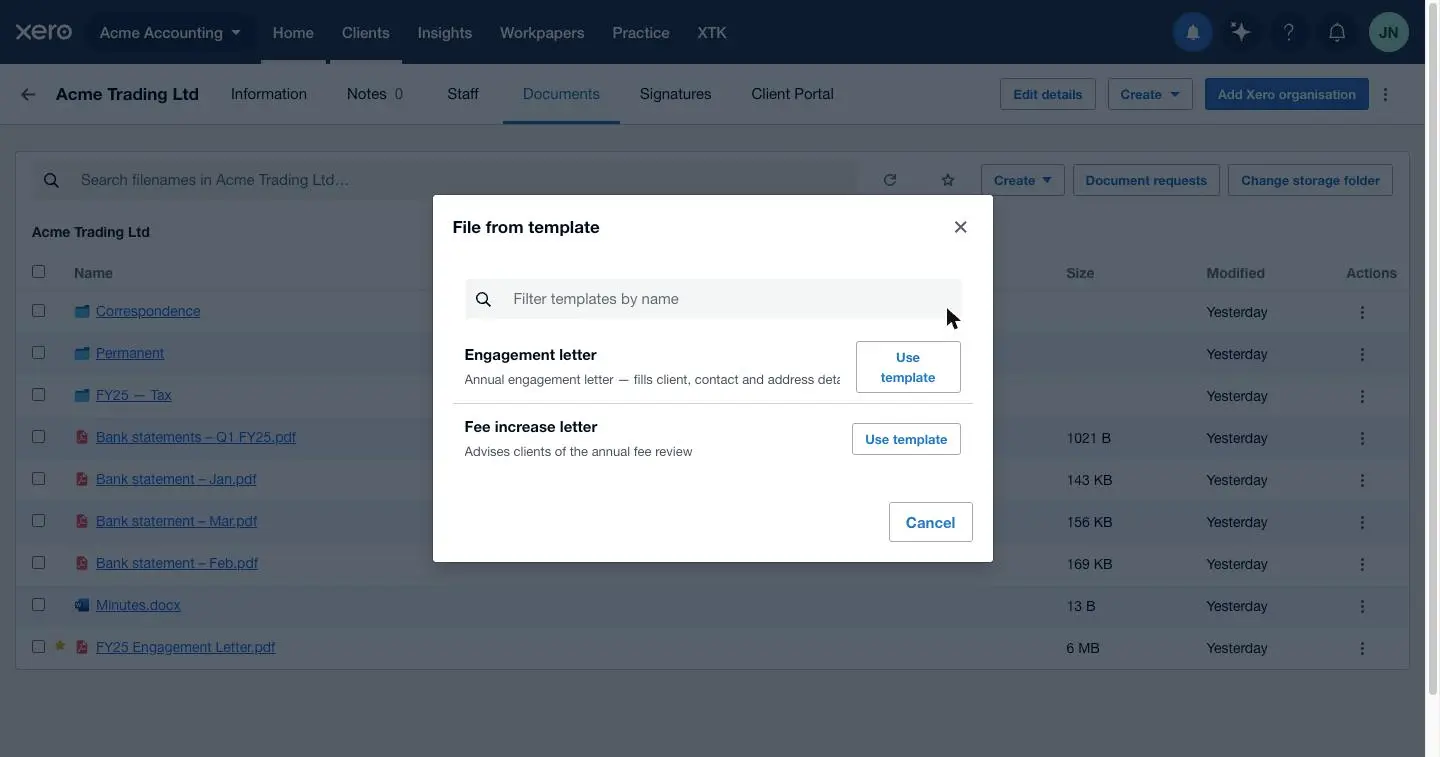The image size is (1440, 757).
Task: Open the Create dropdown in client header
Action: click(1150, 94)
